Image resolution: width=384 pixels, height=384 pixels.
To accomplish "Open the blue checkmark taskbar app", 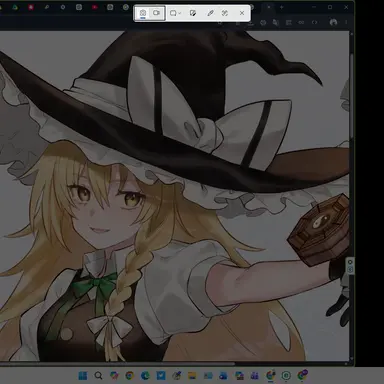I will [161, 376].
